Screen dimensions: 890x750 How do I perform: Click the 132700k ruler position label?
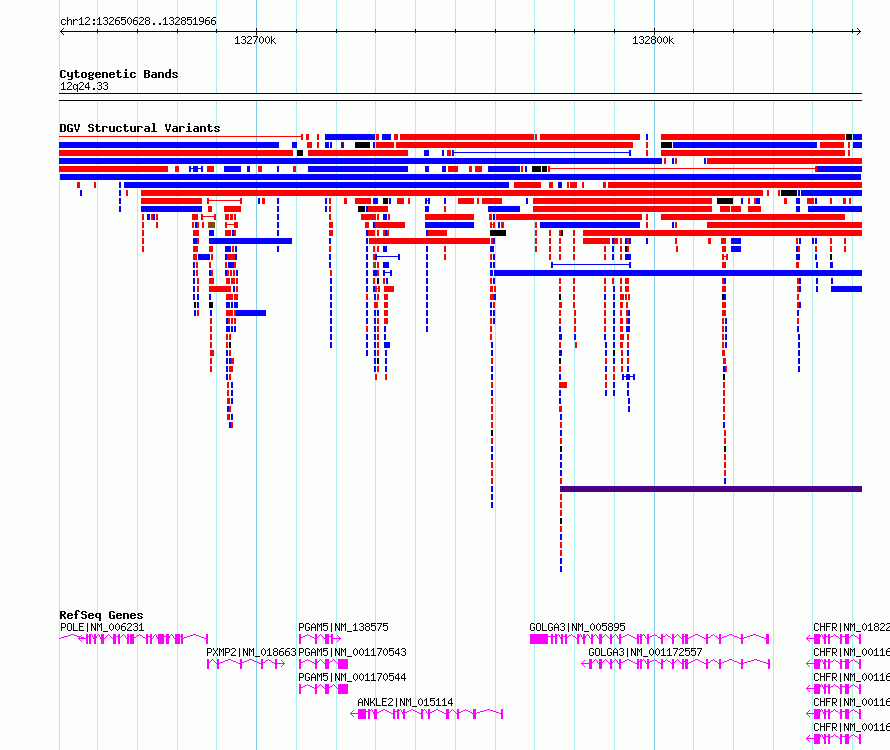[x=255, y=40]
